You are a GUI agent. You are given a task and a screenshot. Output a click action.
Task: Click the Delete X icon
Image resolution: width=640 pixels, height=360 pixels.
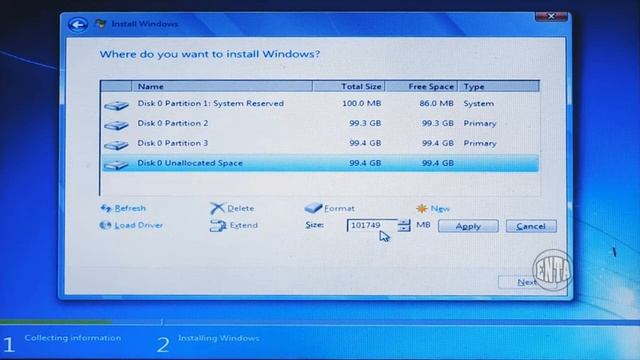tap(217, 208)
